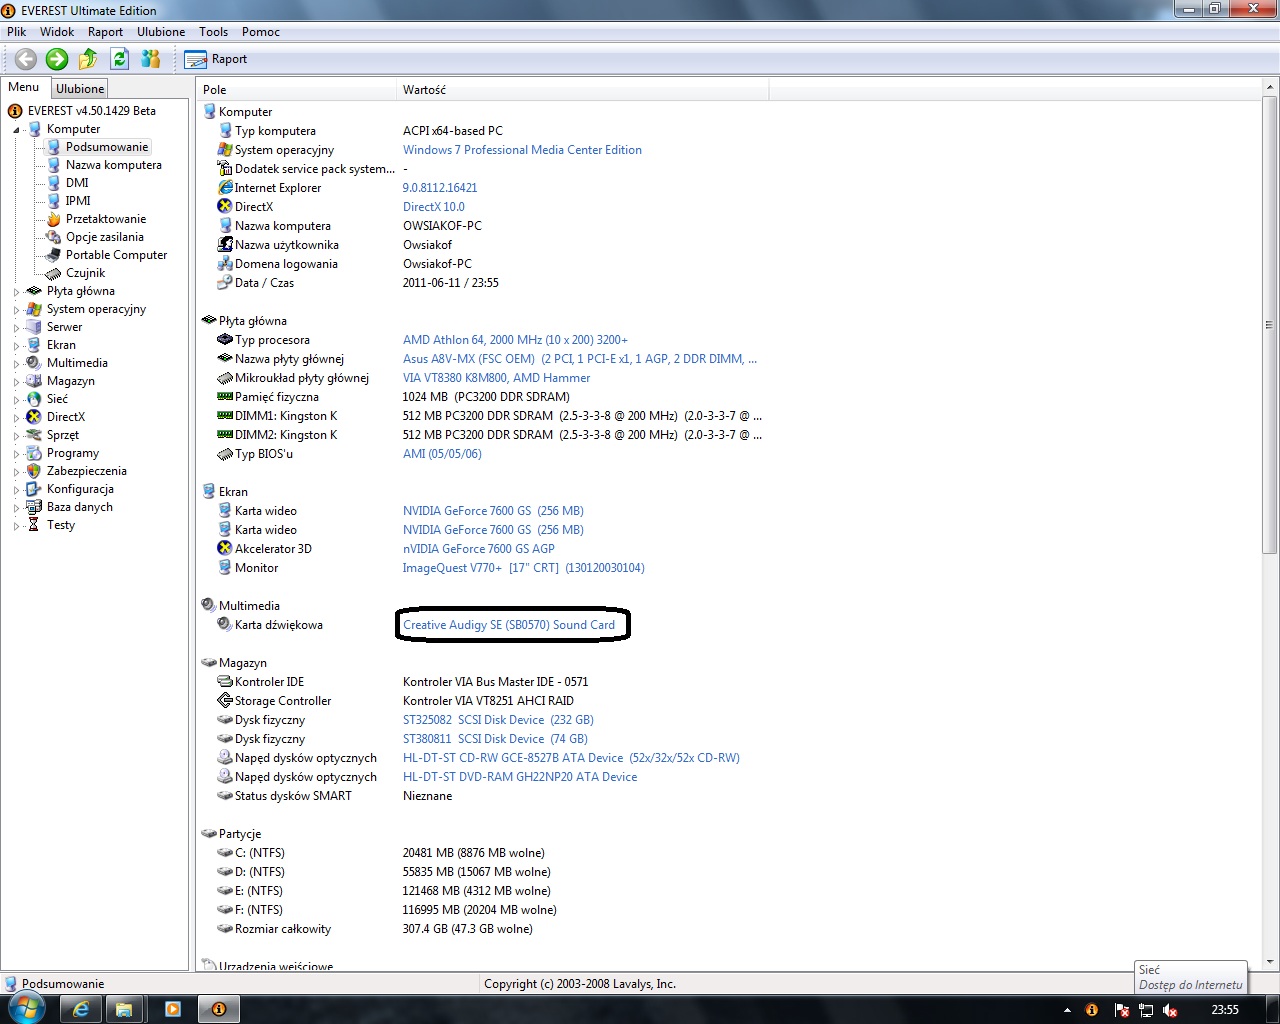Screen dimensions: 1280x1024
Task: Refresh the report with the toolbar refresh icon
Action: [120, 59]
